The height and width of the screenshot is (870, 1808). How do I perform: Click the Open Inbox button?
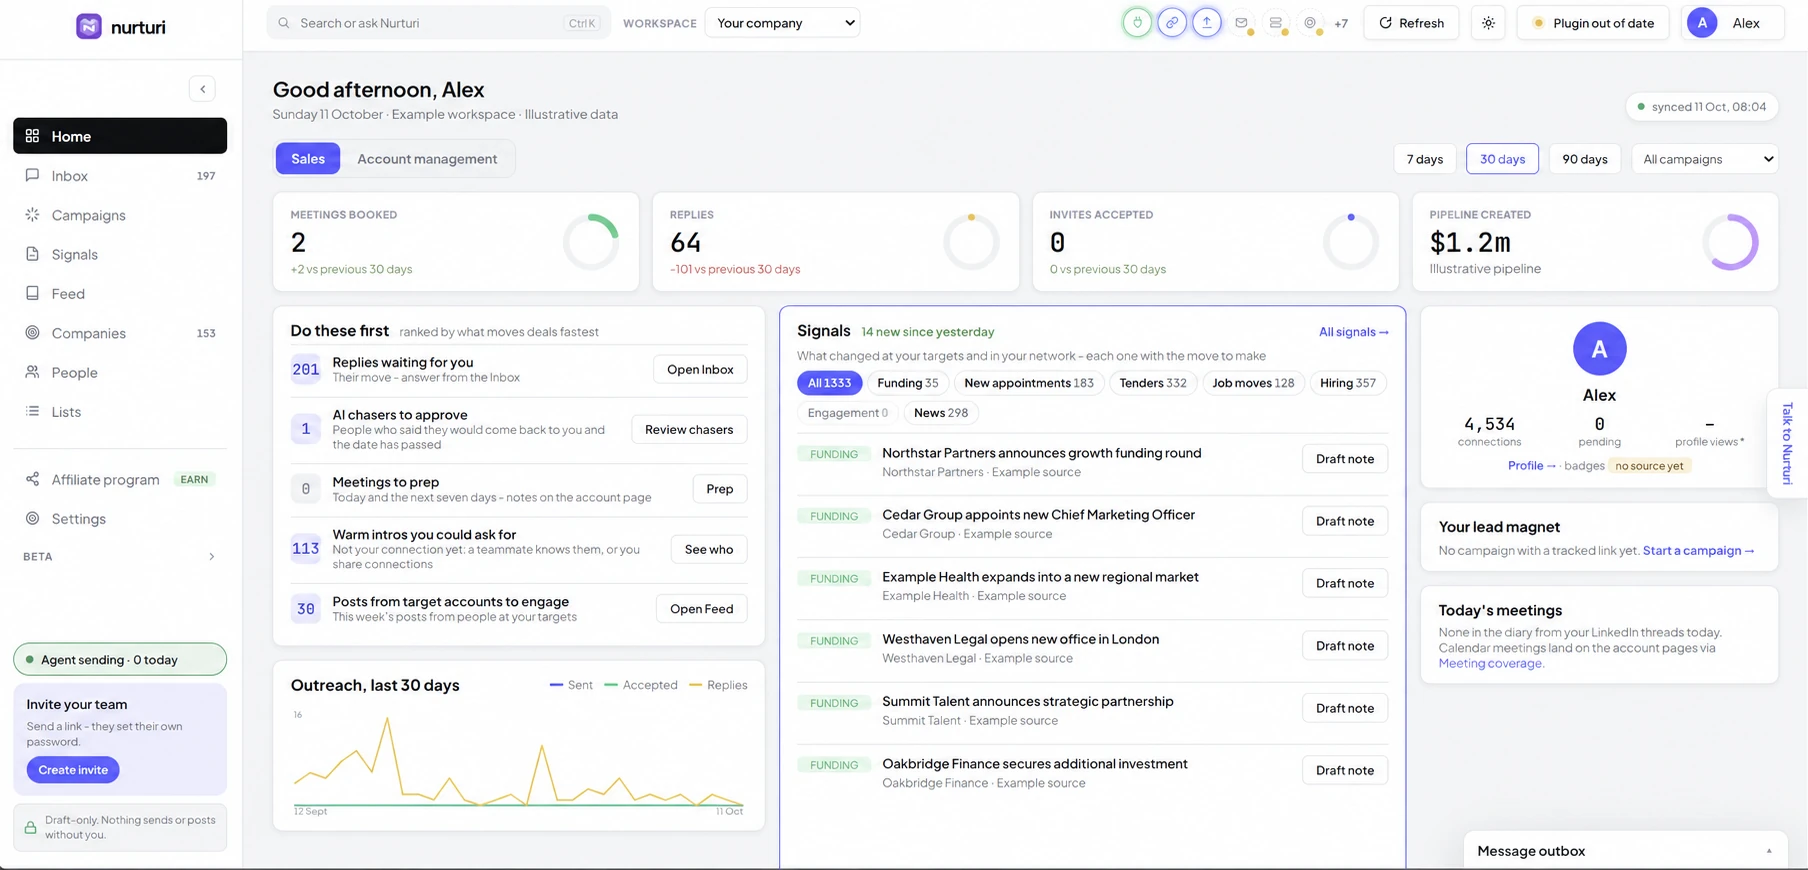700,370
